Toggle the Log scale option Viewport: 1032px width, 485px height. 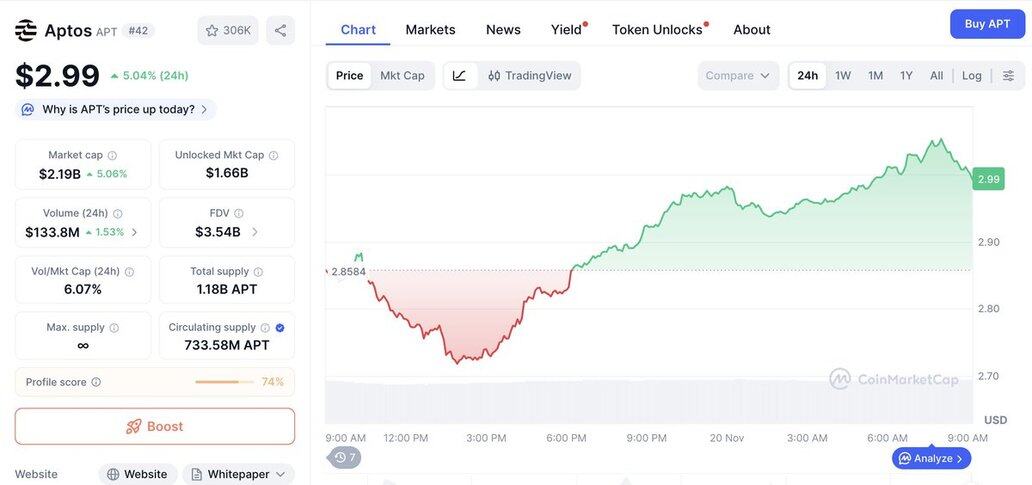[972, 76]
